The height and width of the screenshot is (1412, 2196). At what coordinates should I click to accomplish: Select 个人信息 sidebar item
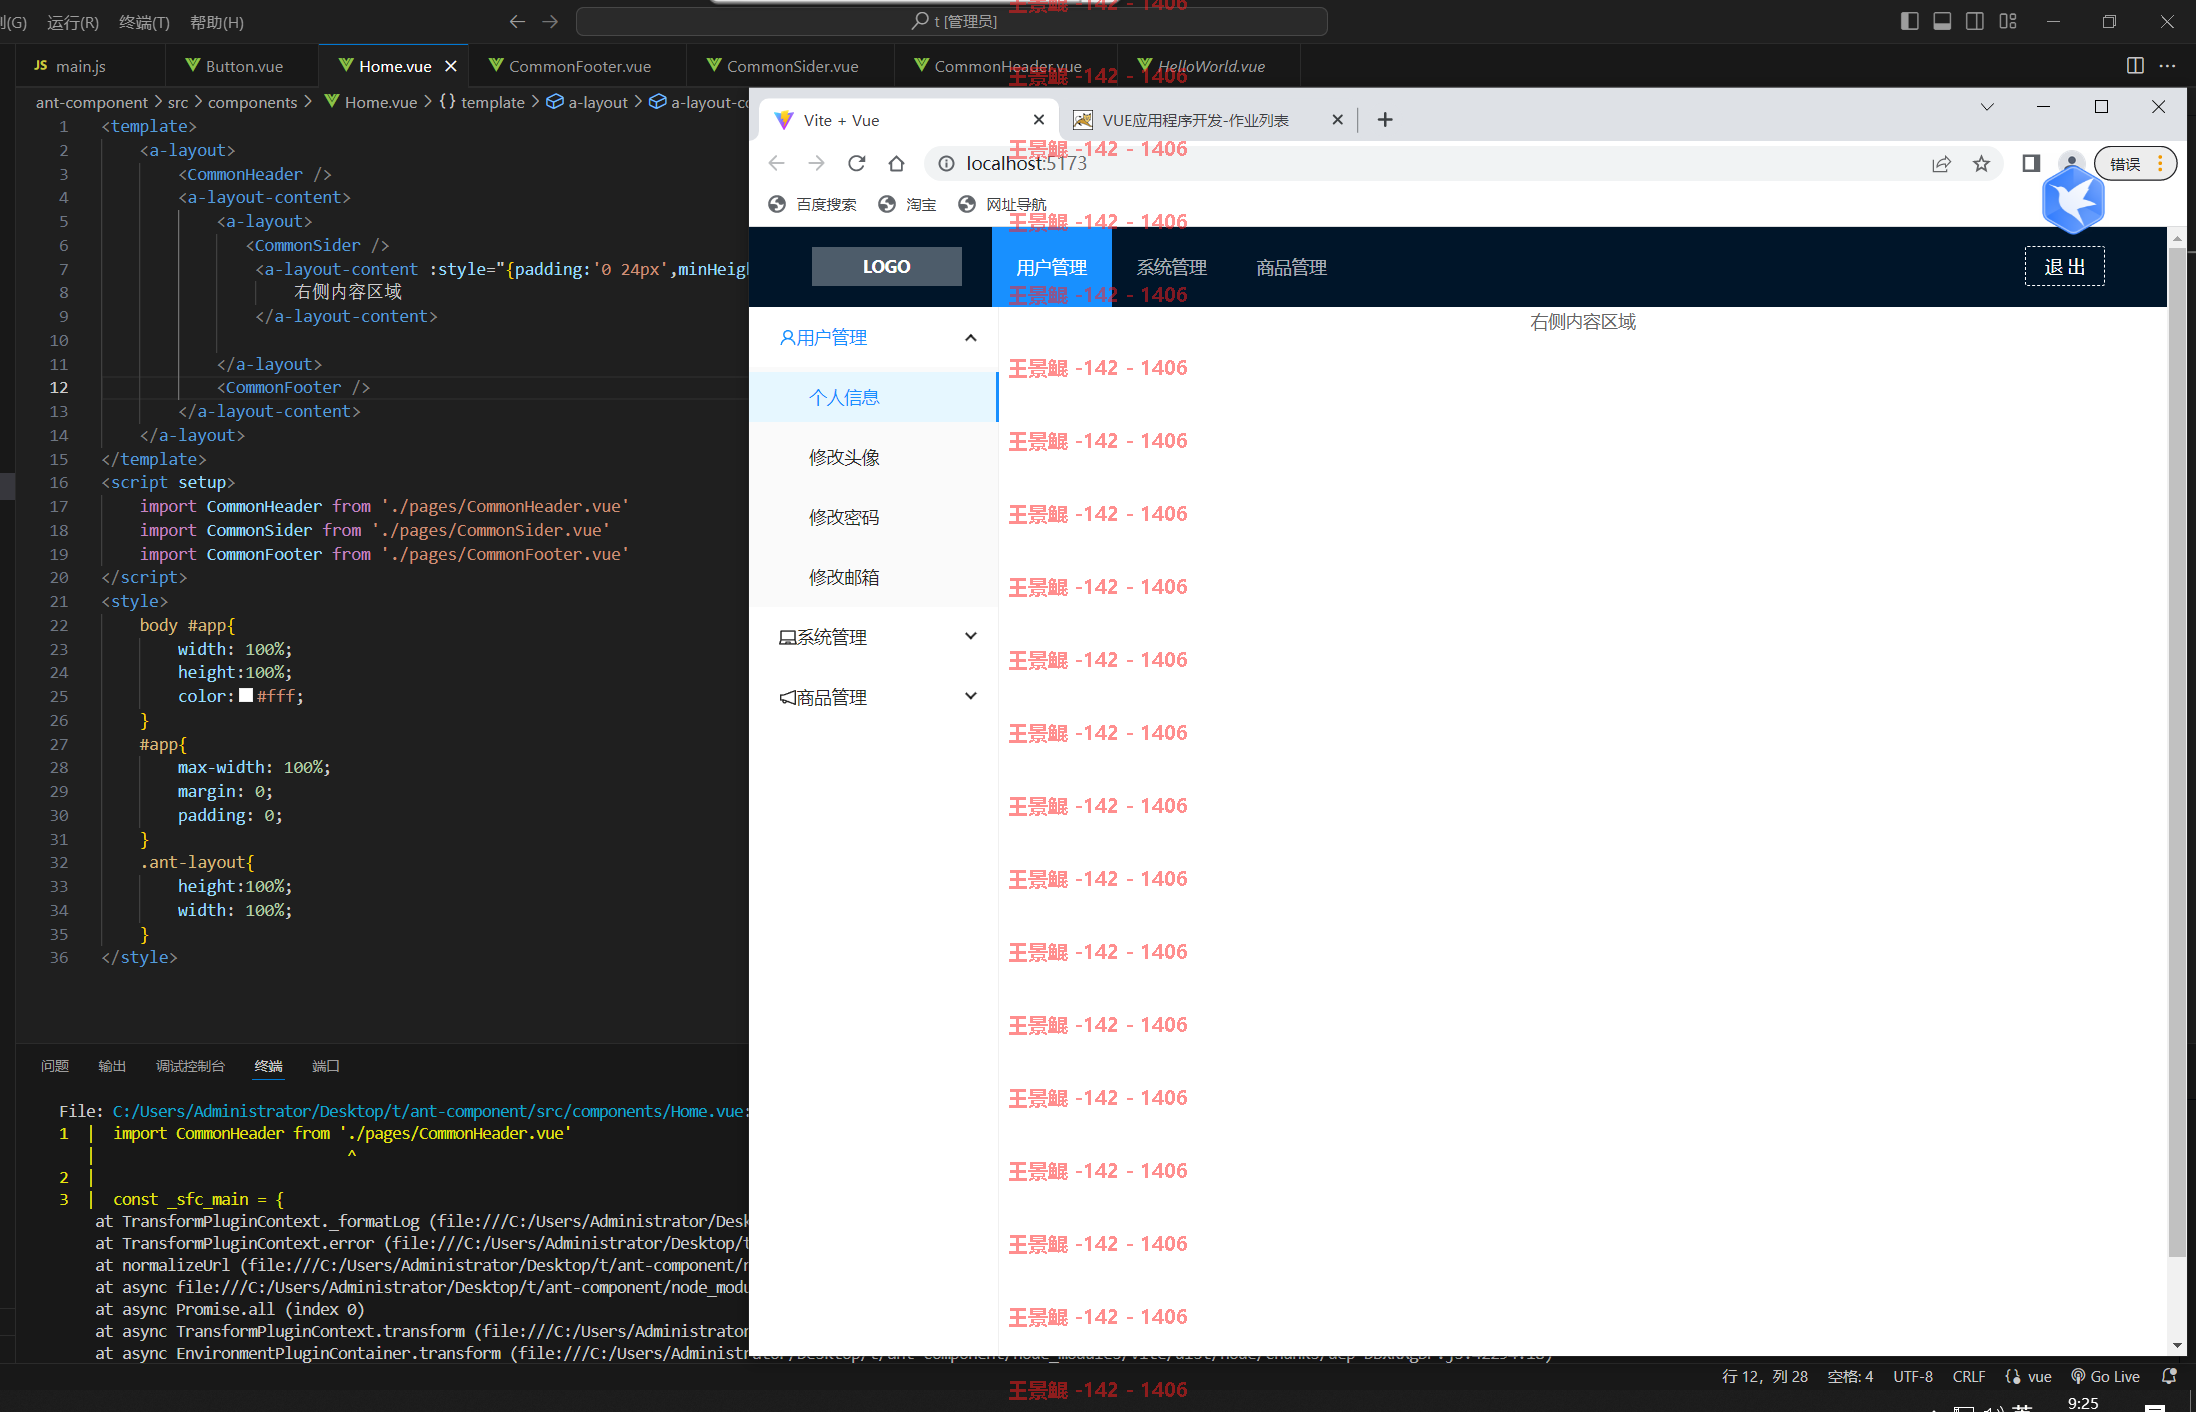point(874,397)
